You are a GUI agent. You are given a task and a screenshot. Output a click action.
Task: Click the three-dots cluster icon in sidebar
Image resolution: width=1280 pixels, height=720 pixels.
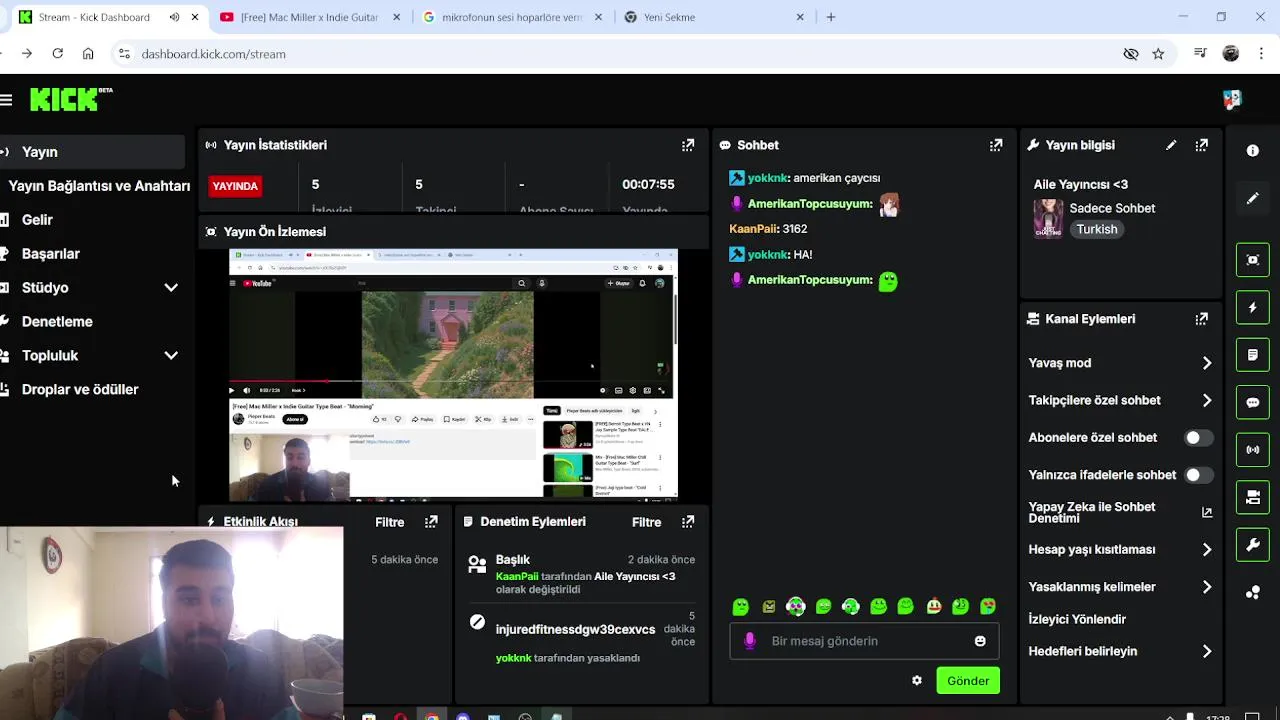(x=1253, y=592)
